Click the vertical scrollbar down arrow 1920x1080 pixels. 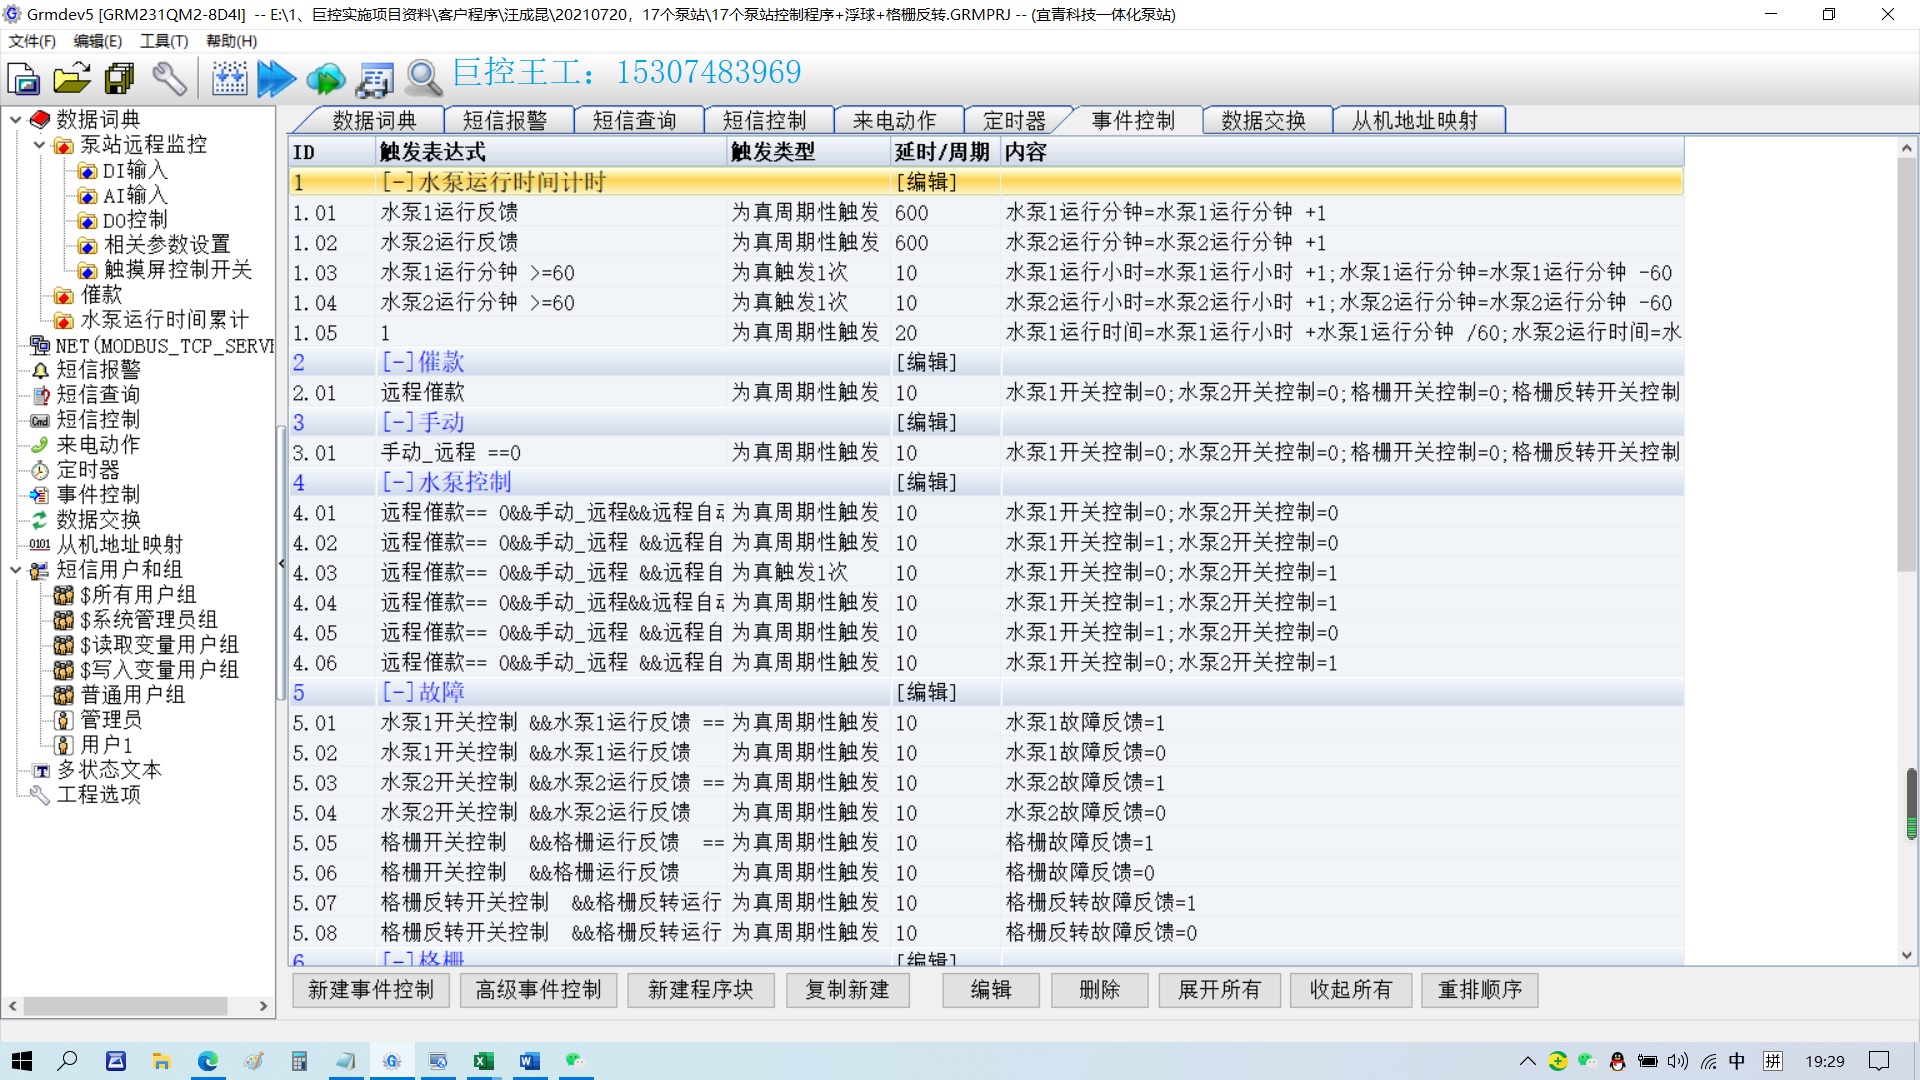(x=1906, y=955)
